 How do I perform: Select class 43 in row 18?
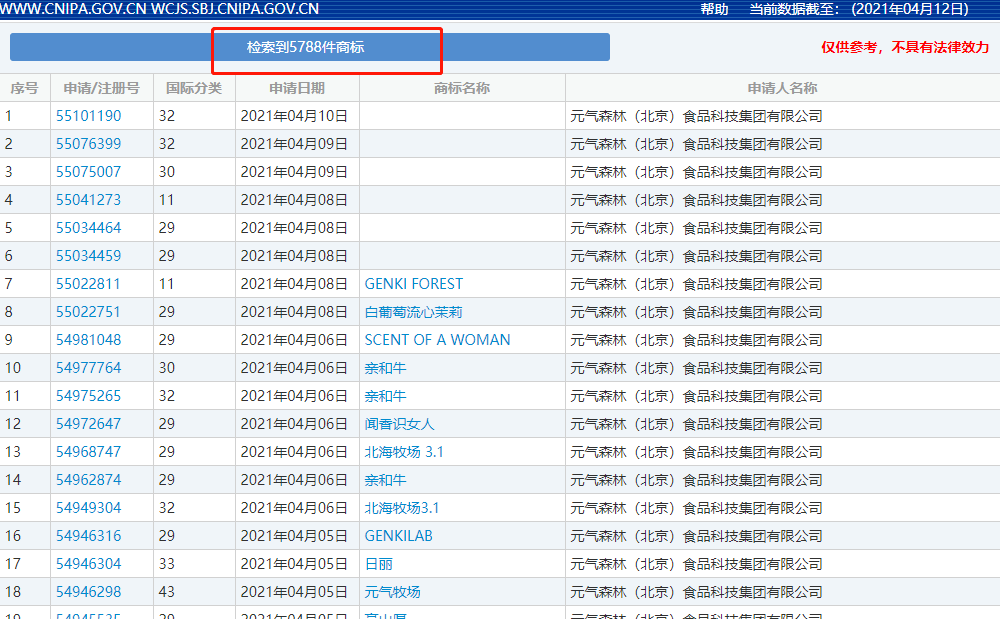pyautogui.click(x=167, y=593)
